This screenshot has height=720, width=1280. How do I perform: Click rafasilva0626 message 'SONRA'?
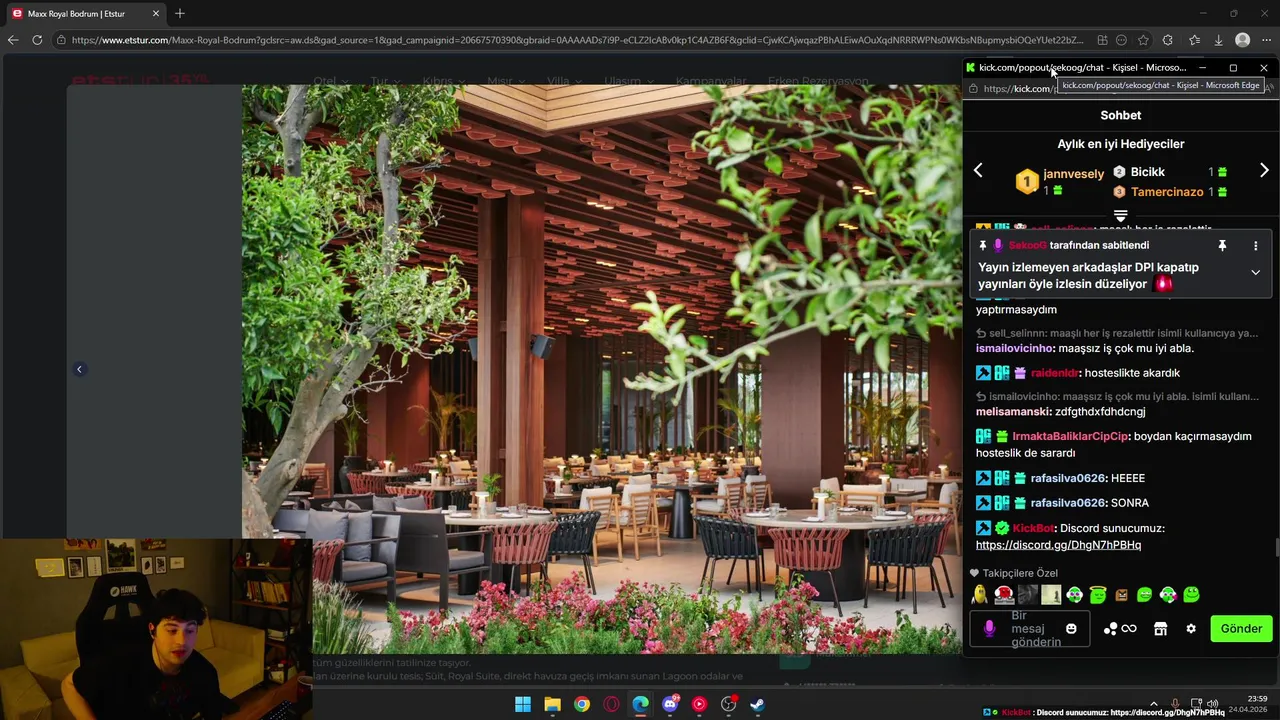pos(1130,503)
